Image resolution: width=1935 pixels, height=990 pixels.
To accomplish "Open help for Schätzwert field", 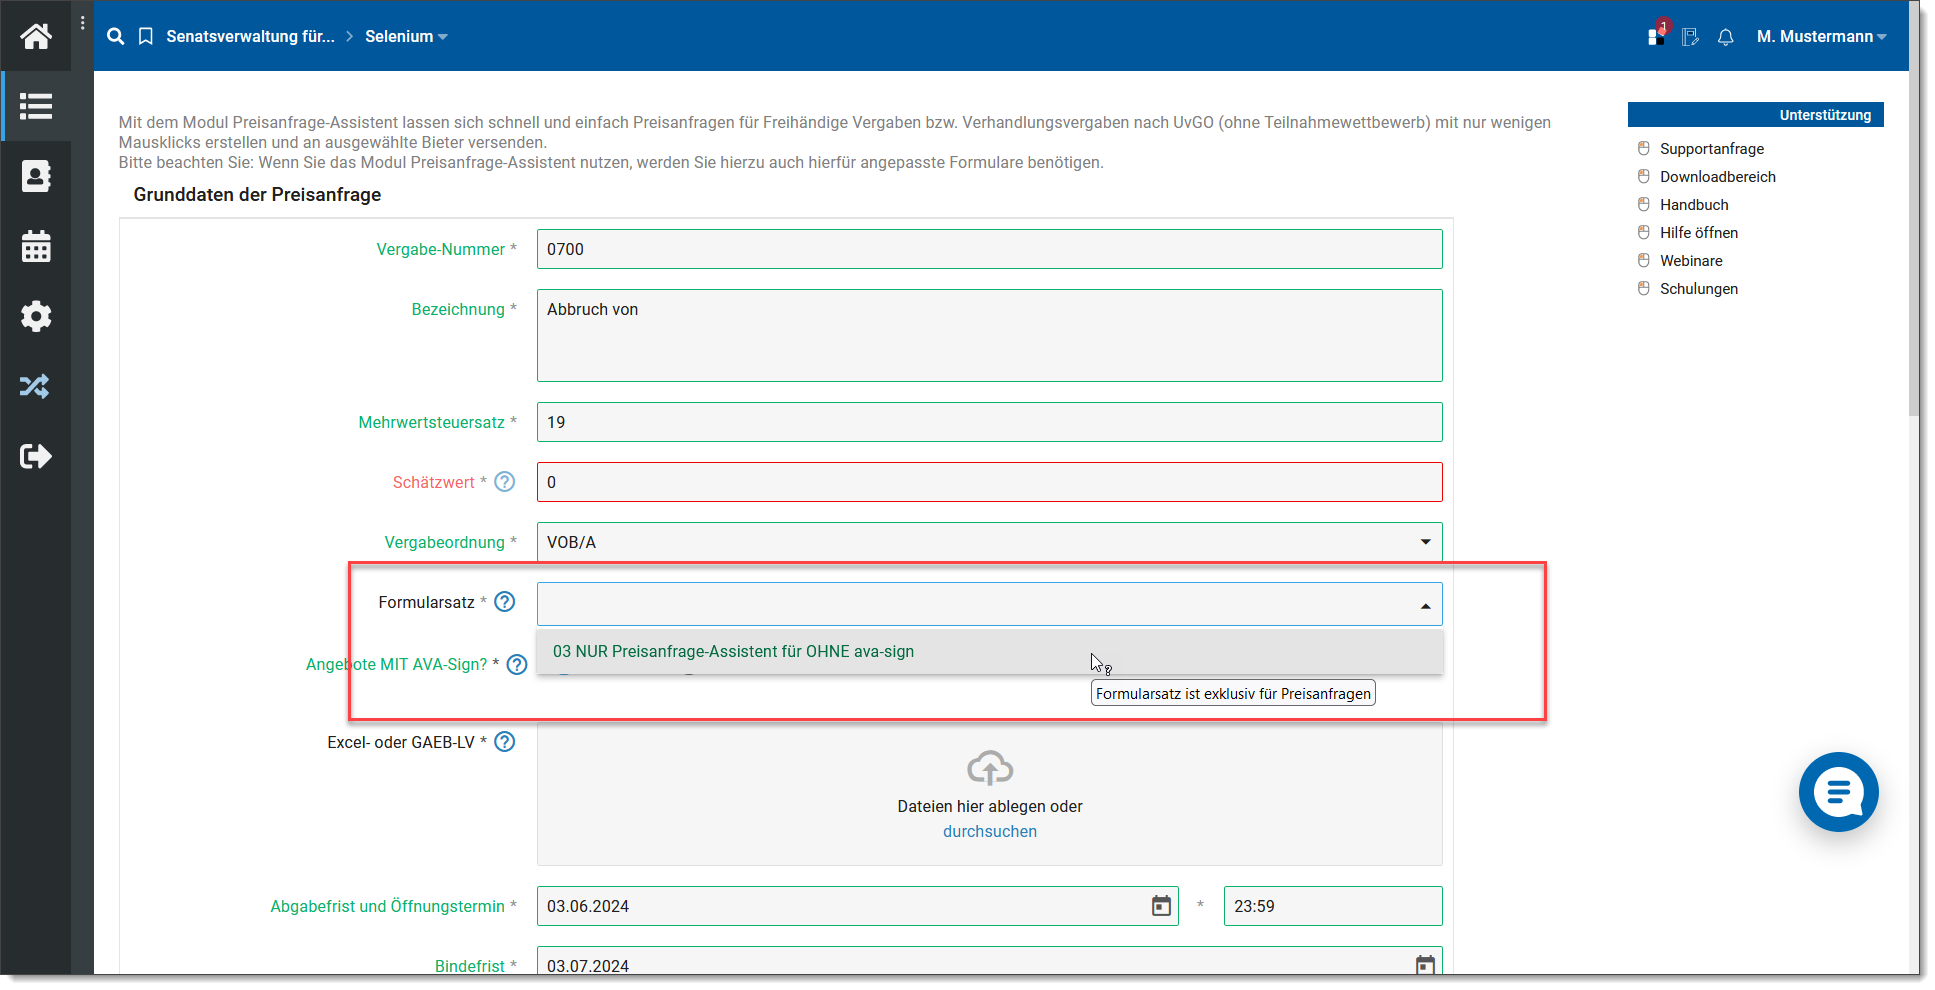I will [x=505, y=482].
